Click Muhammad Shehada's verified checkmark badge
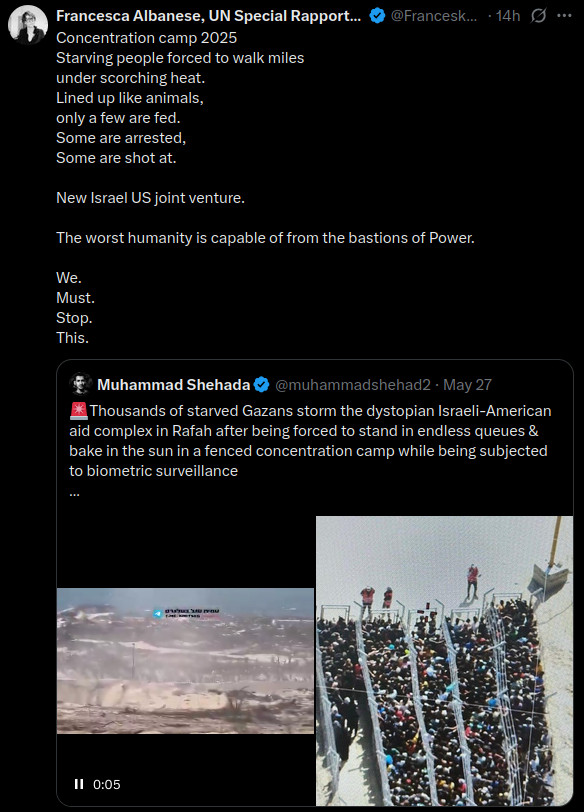Screen dimensions: 584x812 [262, 385]
